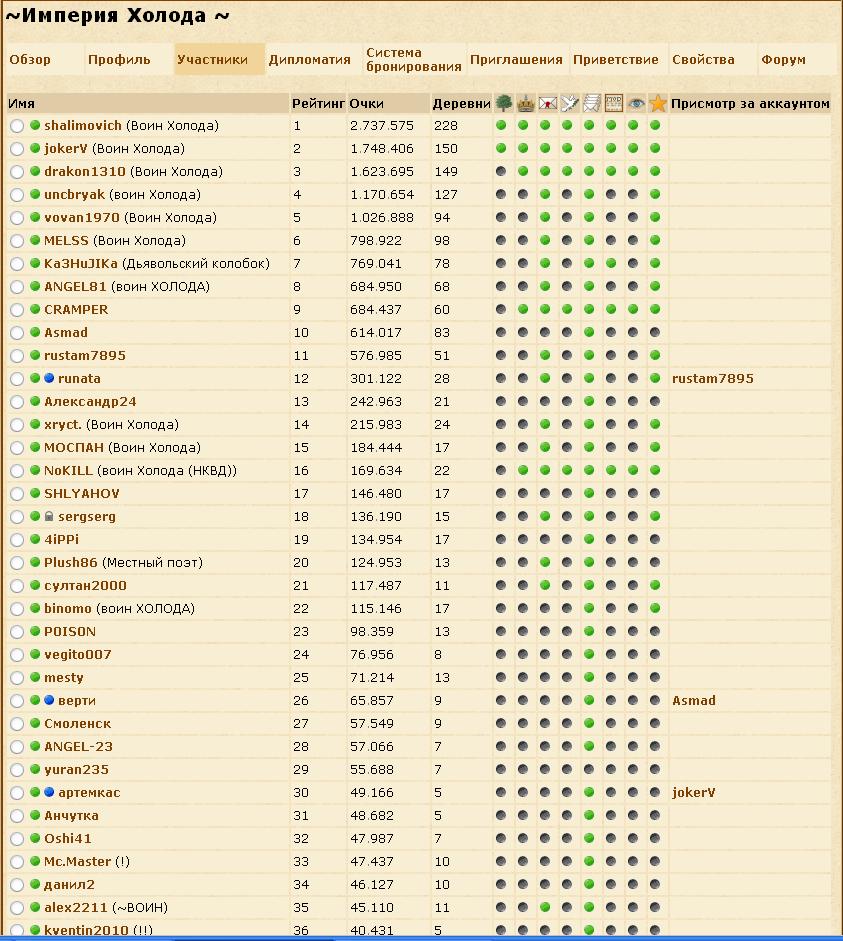Open sitter link rustam7895 in runata row

(x=713, y=378)
